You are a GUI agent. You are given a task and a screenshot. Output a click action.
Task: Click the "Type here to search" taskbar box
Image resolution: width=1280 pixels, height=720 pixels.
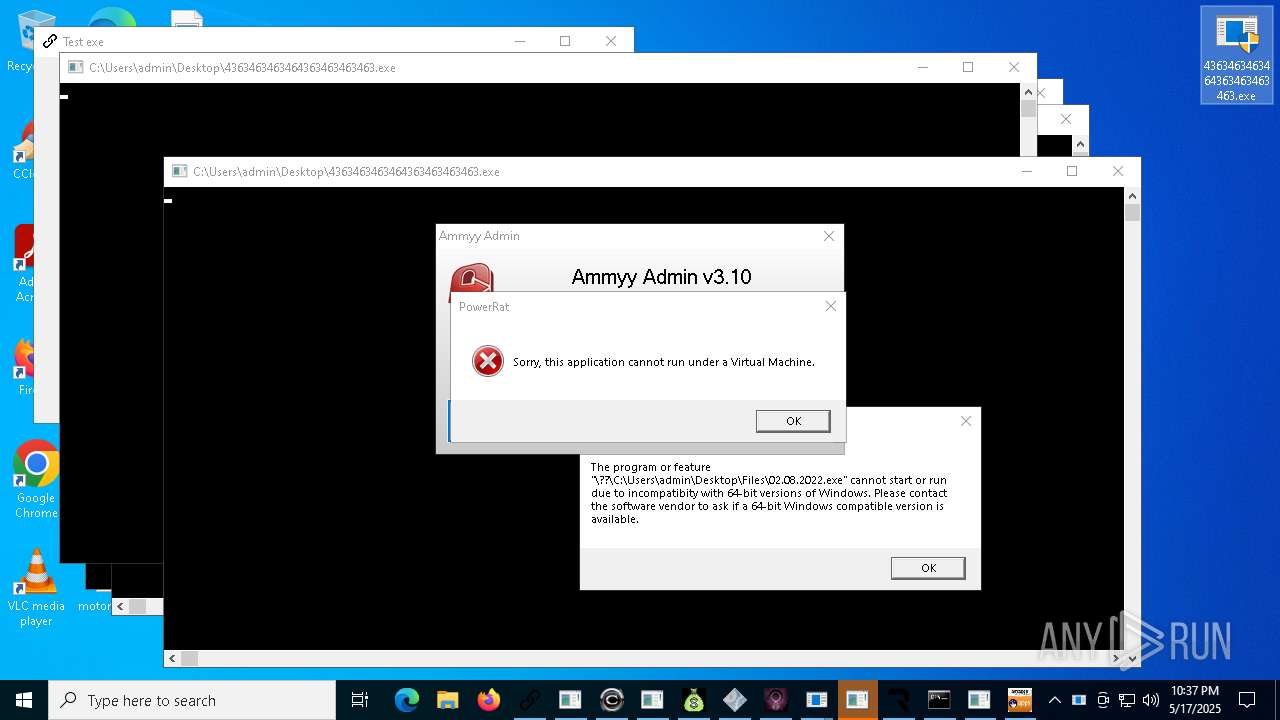coord(192,700)
